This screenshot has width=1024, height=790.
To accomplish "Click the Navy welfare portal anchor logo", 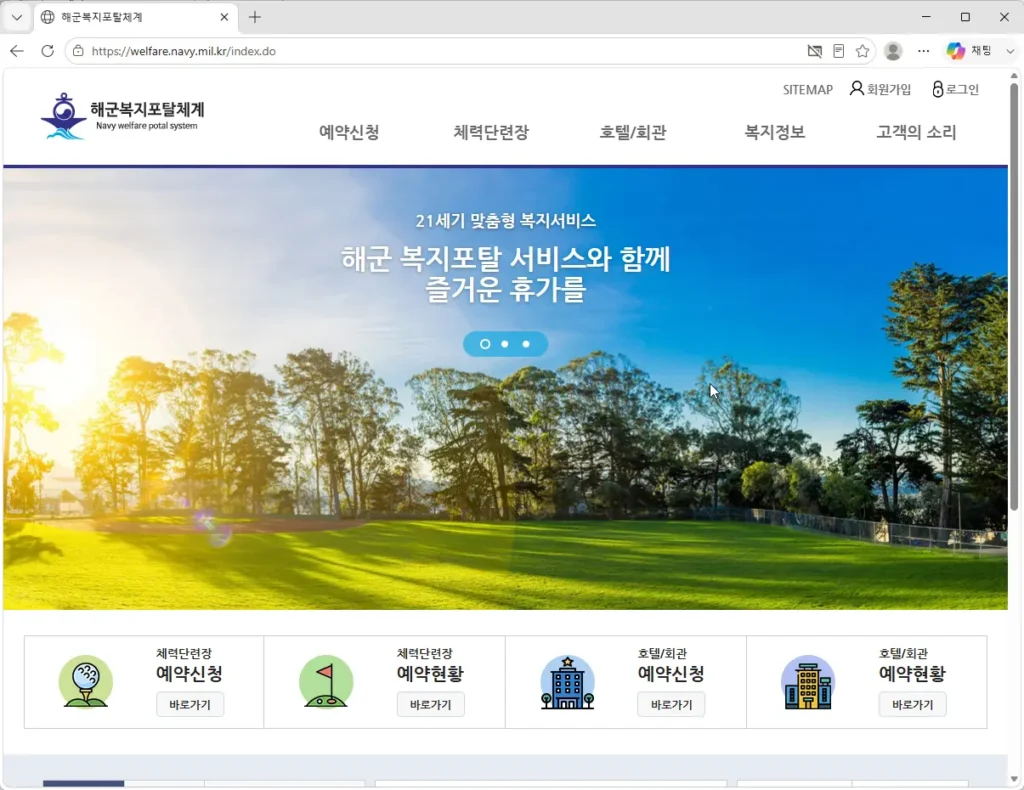I will click(63, 116).
